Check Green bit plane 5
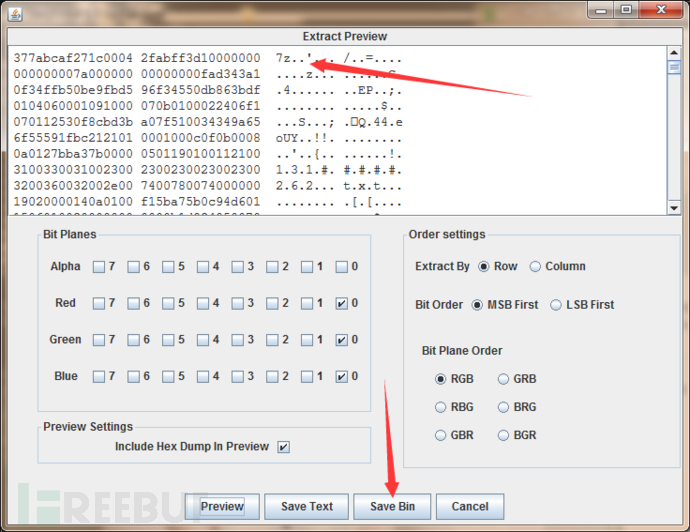This screenshot has height=532, width=690. pos(168,340)
